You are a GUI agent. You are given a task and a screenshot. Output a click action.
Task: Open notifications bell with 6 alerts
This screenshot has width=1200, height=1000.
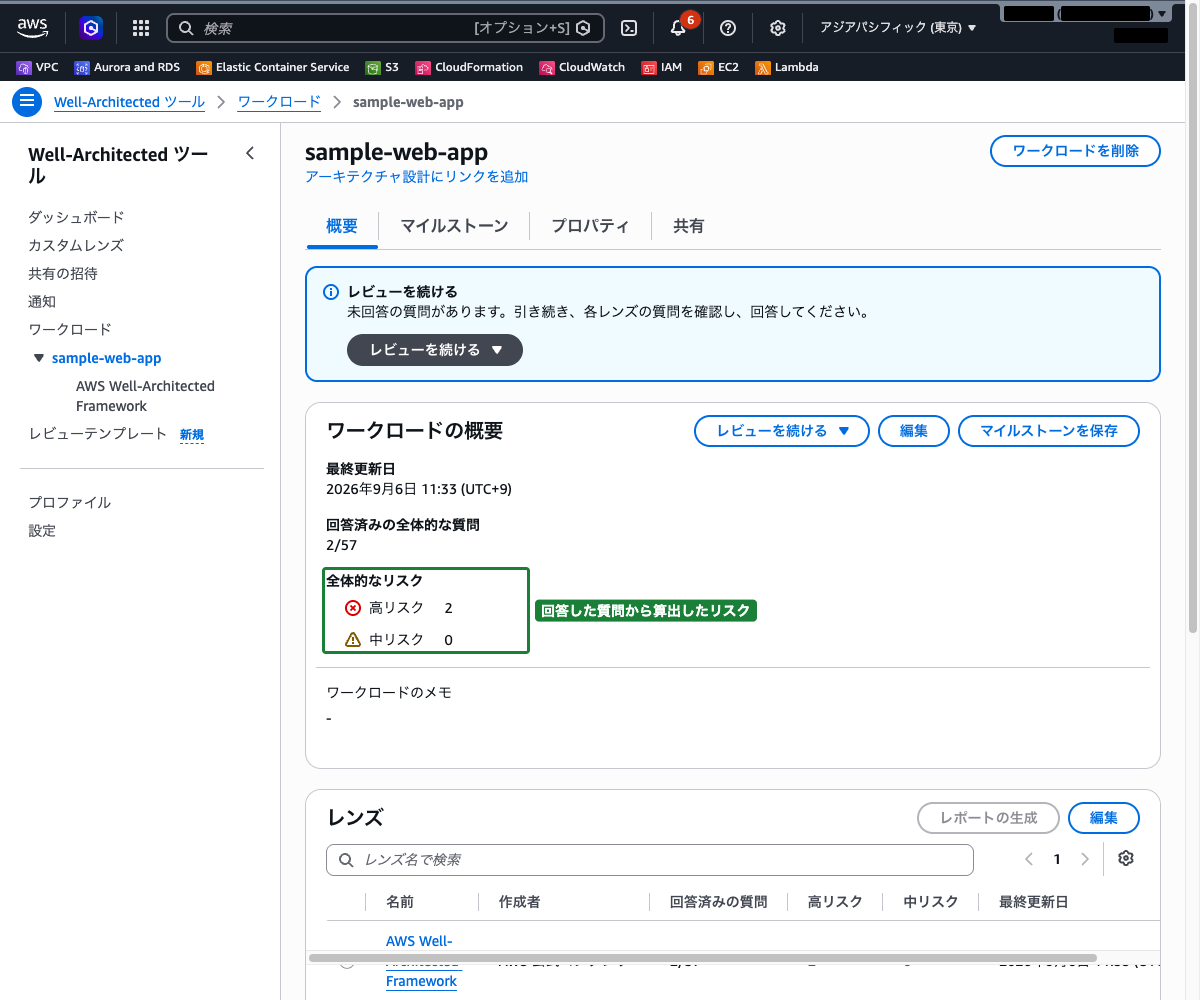[678, 28]
